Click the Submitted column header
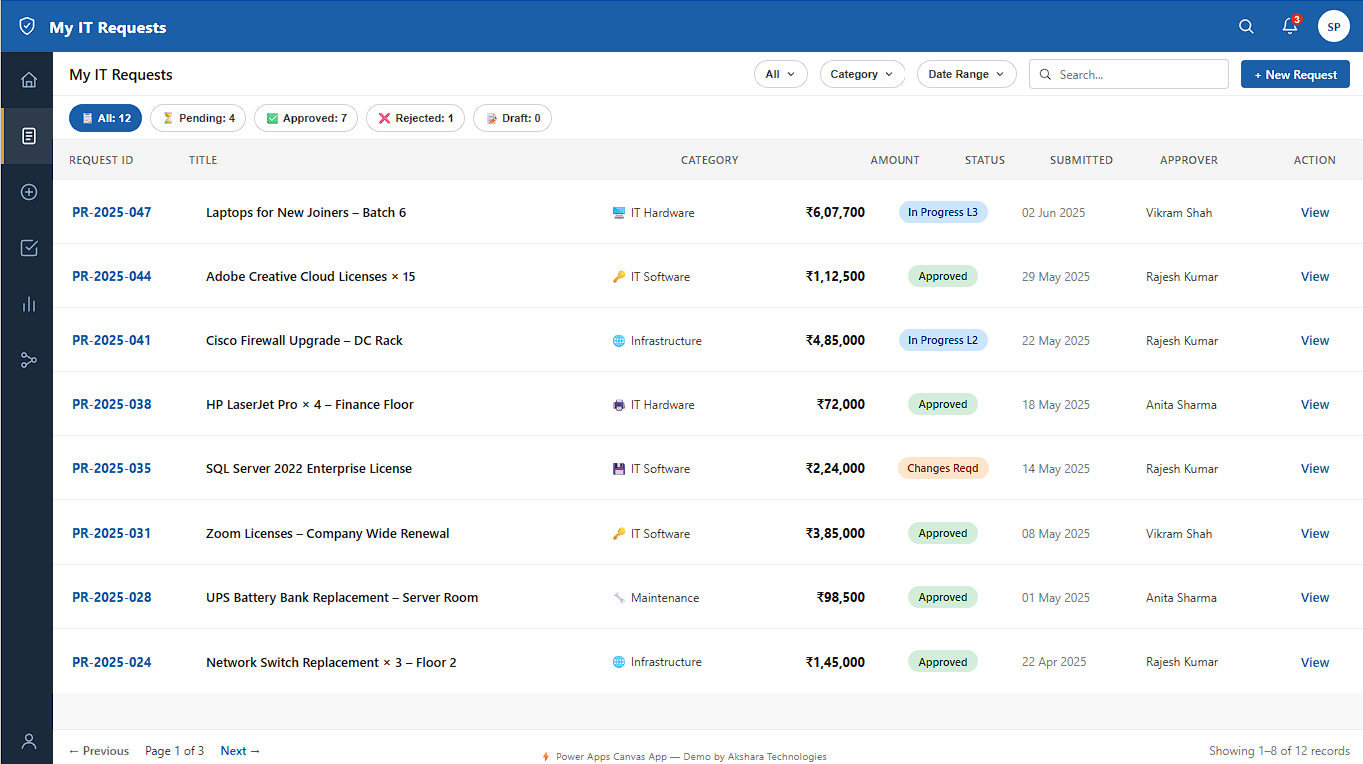 [x=1081, y=160]
